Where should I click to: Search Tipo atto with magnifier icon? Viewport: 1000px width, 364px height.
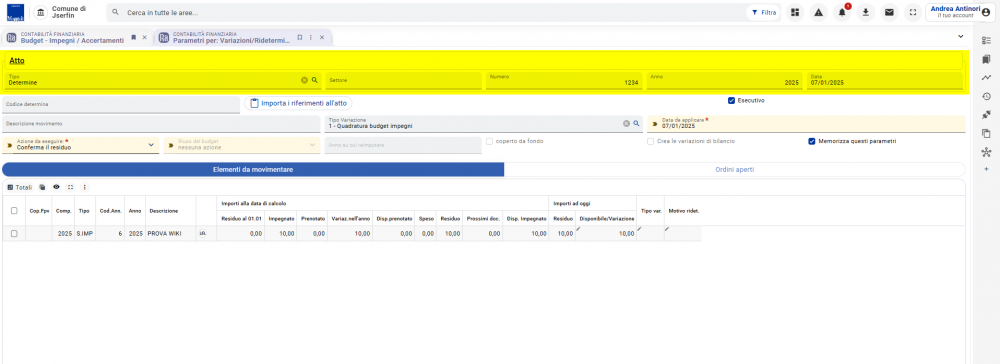click(314, 80)
